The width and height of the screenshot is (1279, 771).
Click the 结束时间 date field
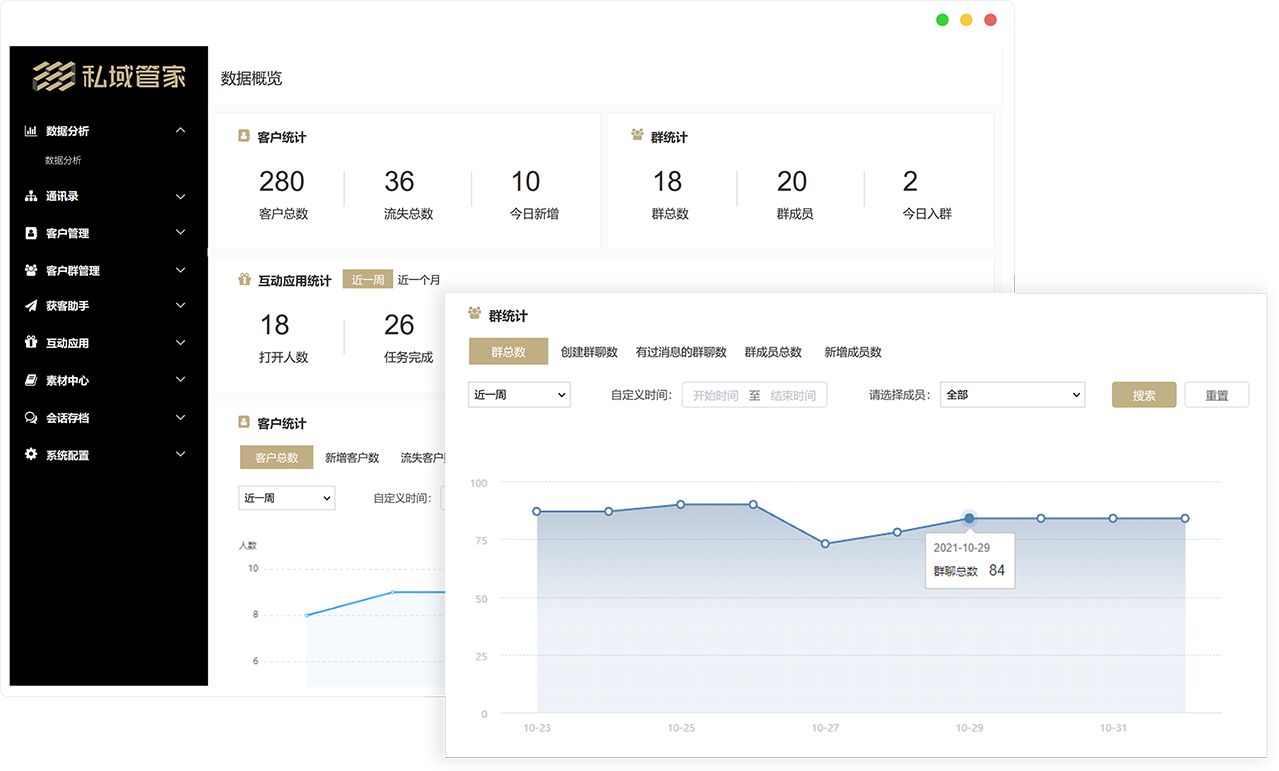(793, 395)
